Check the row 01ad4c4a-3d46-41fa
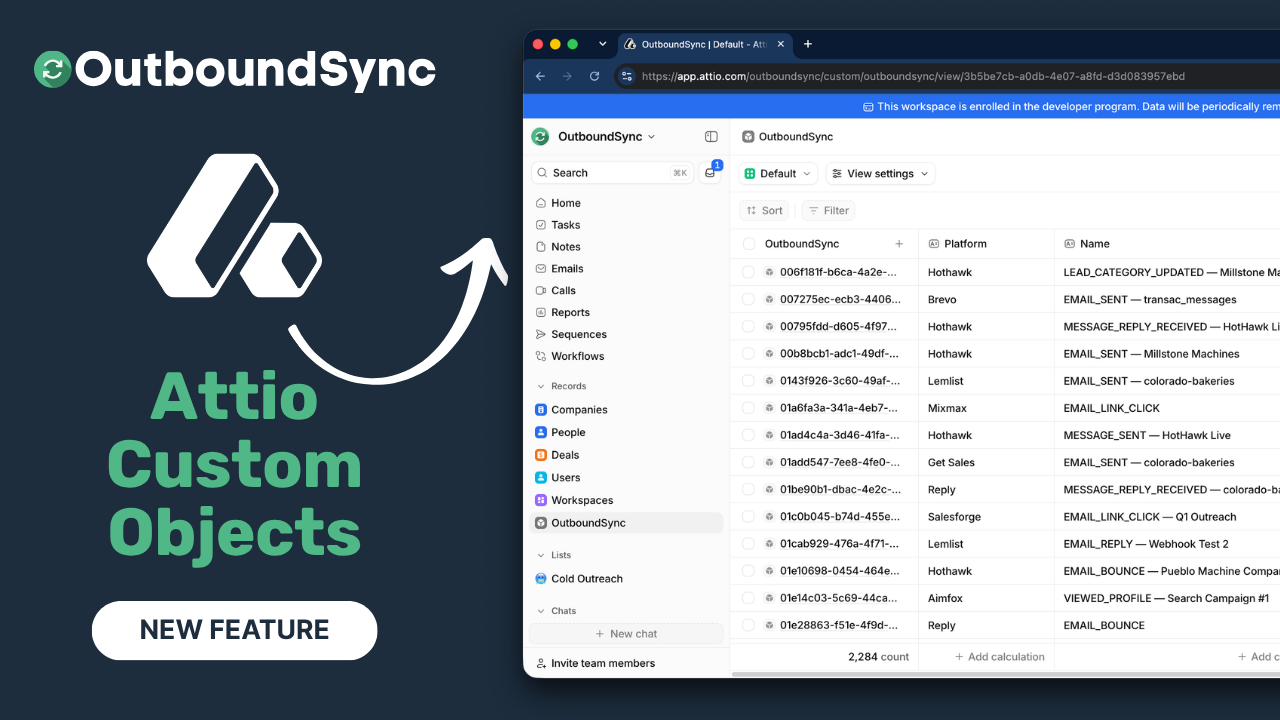This screenshot has height=720, width=1280. point(749,435)
